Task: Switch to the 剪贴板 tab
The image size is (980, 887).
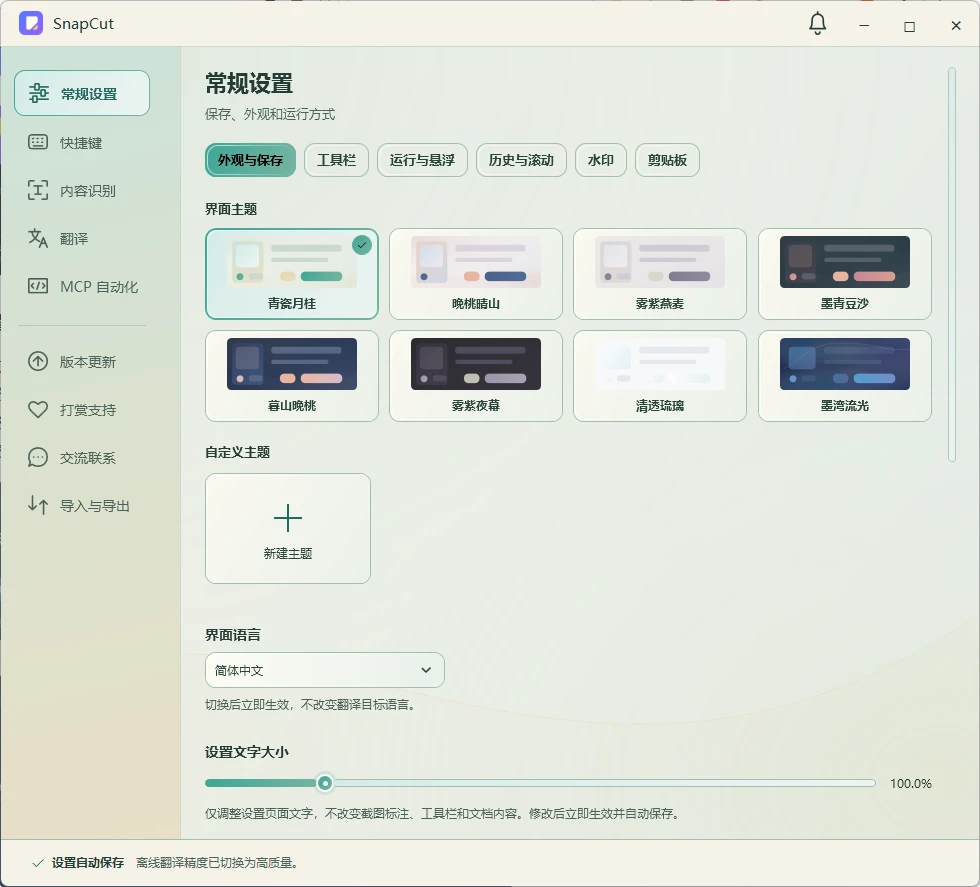Action: (x=668, y=160)
